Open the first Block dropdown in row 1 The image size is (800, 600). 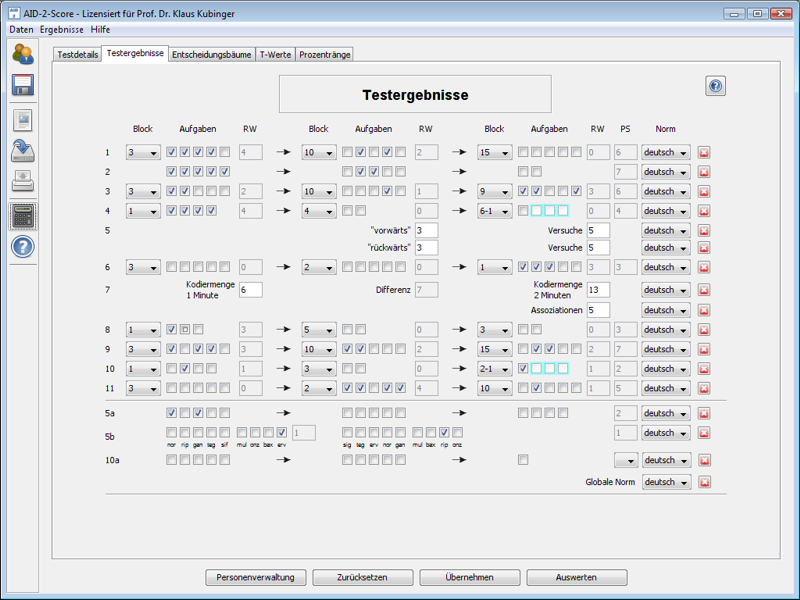pyautogui.click(x=143, y=153)
